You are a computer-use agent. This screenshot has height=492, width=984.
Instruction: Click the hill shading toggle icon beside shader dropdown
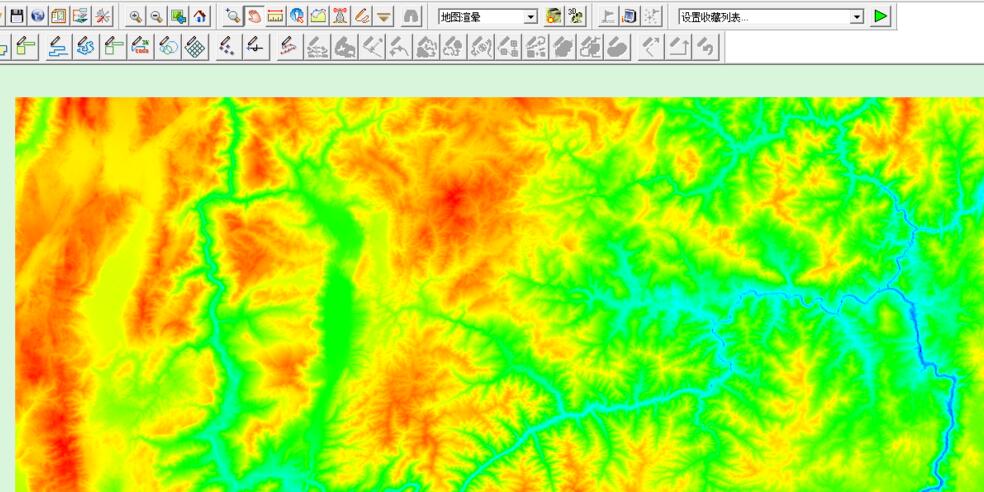coord(554,16)
